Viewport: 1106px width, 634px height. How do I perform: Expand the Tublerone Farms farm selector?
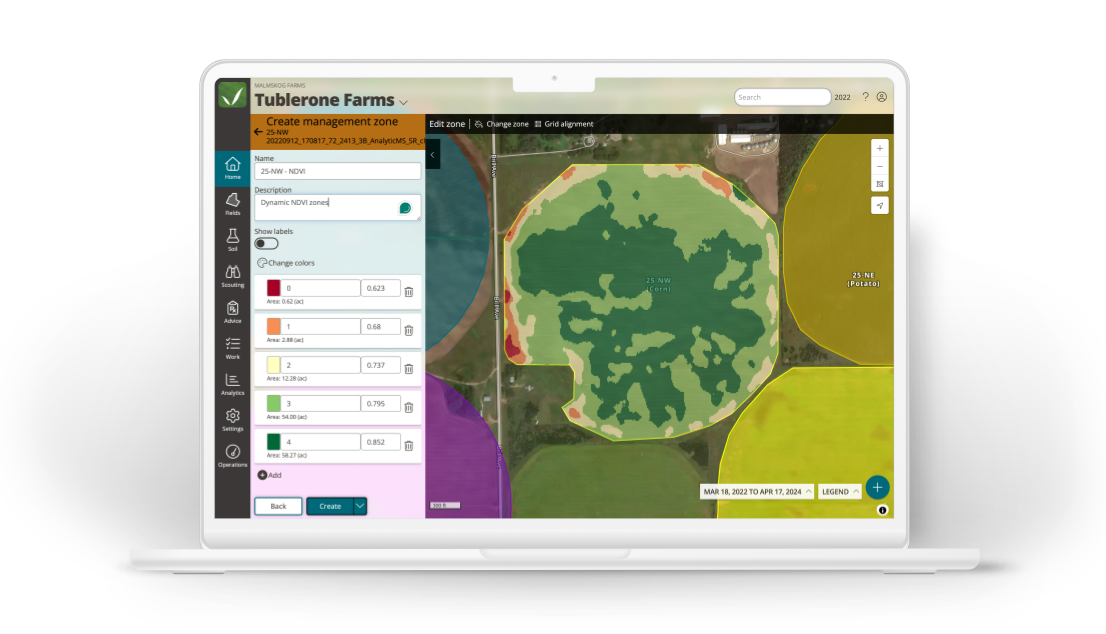tap(403, 103)
